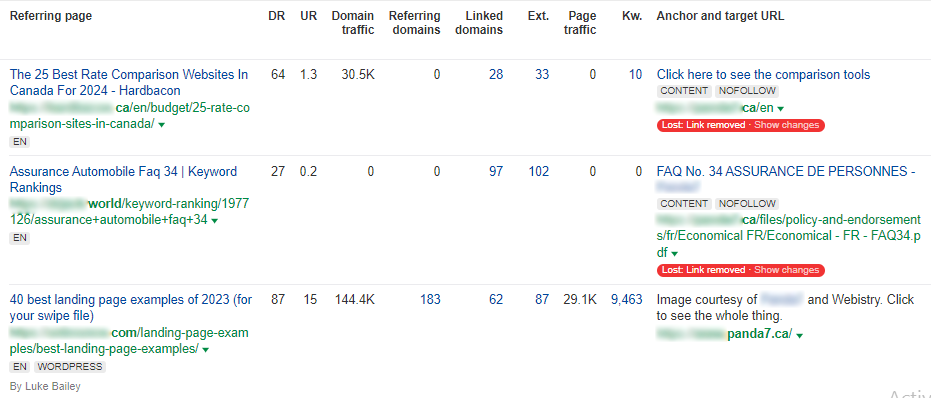Screen dimensions: 931x398
Task: Open Click here to see comparison tools anchor
Action: [763, 74]
